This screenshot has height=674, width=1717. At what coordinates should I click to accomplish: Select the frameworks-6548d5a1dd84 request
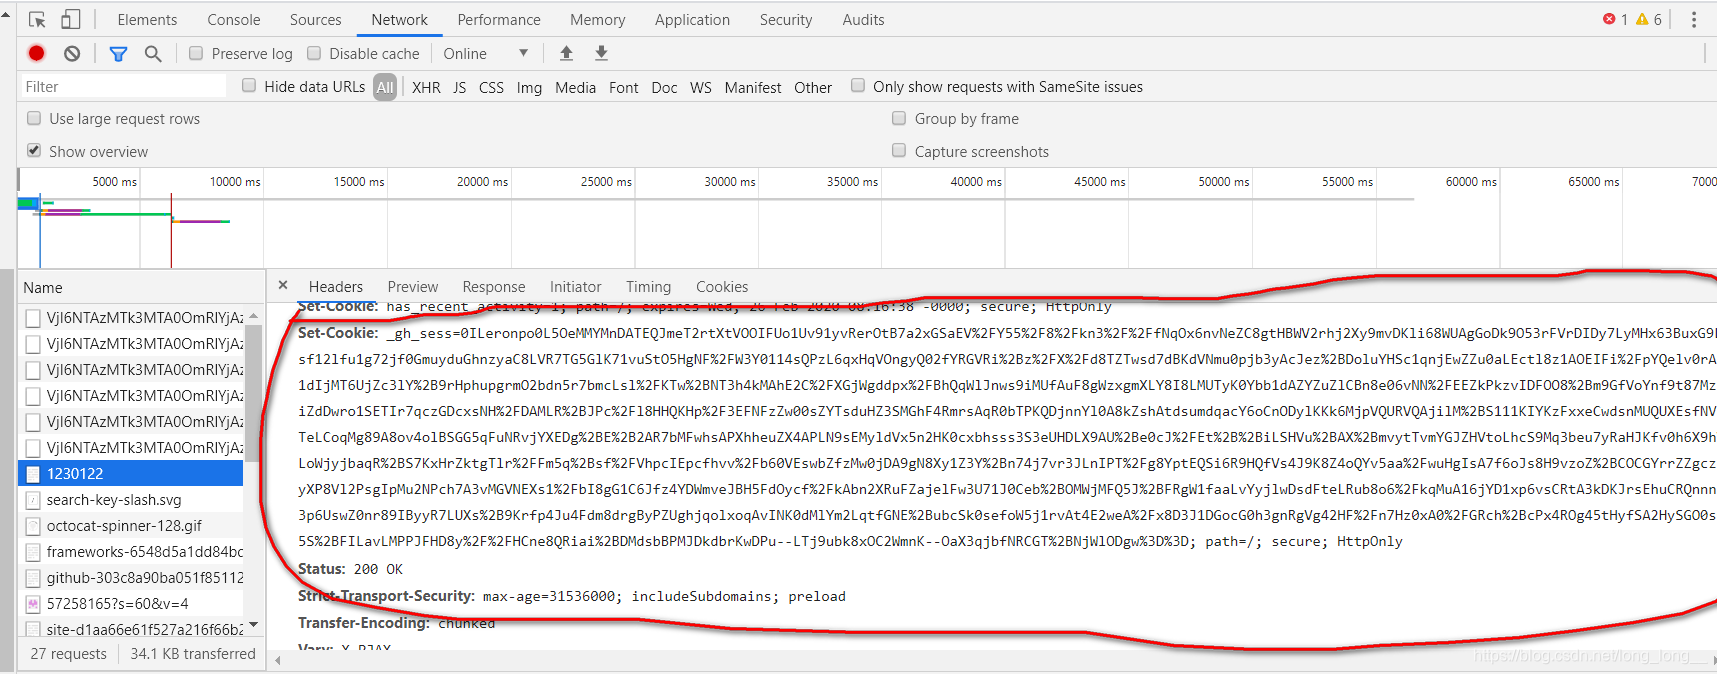[131, 552]
